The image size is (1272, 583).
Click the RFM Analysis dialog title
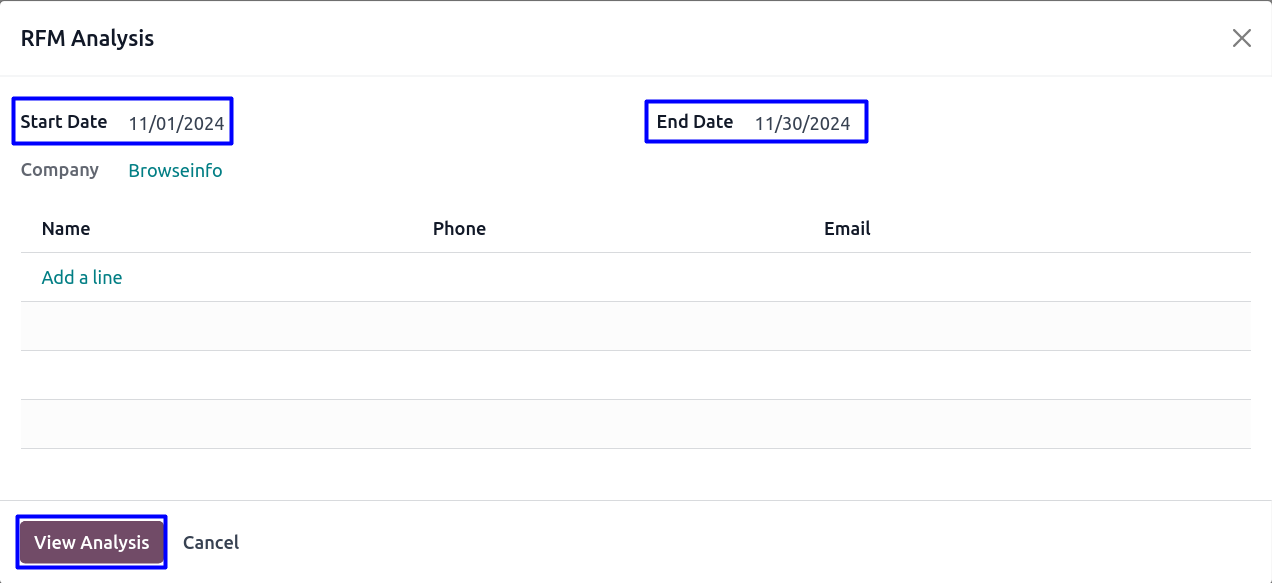[88, 39]
